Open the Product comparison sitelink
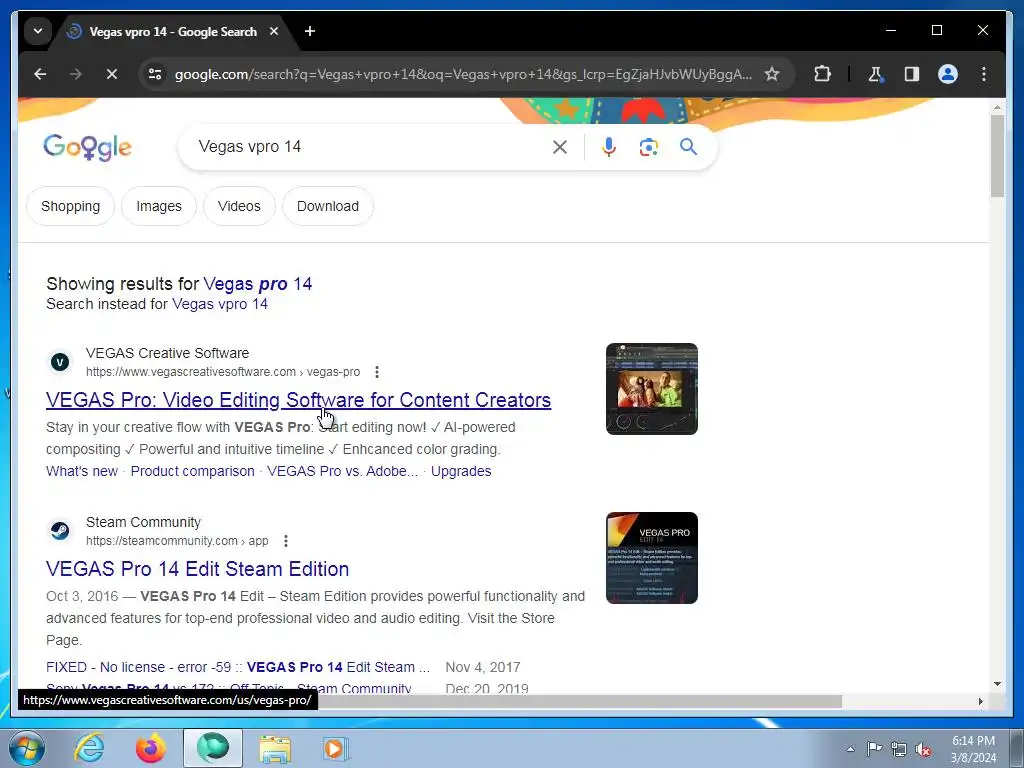The width and height of the screenshot is (1024, 768). point(193,472)
